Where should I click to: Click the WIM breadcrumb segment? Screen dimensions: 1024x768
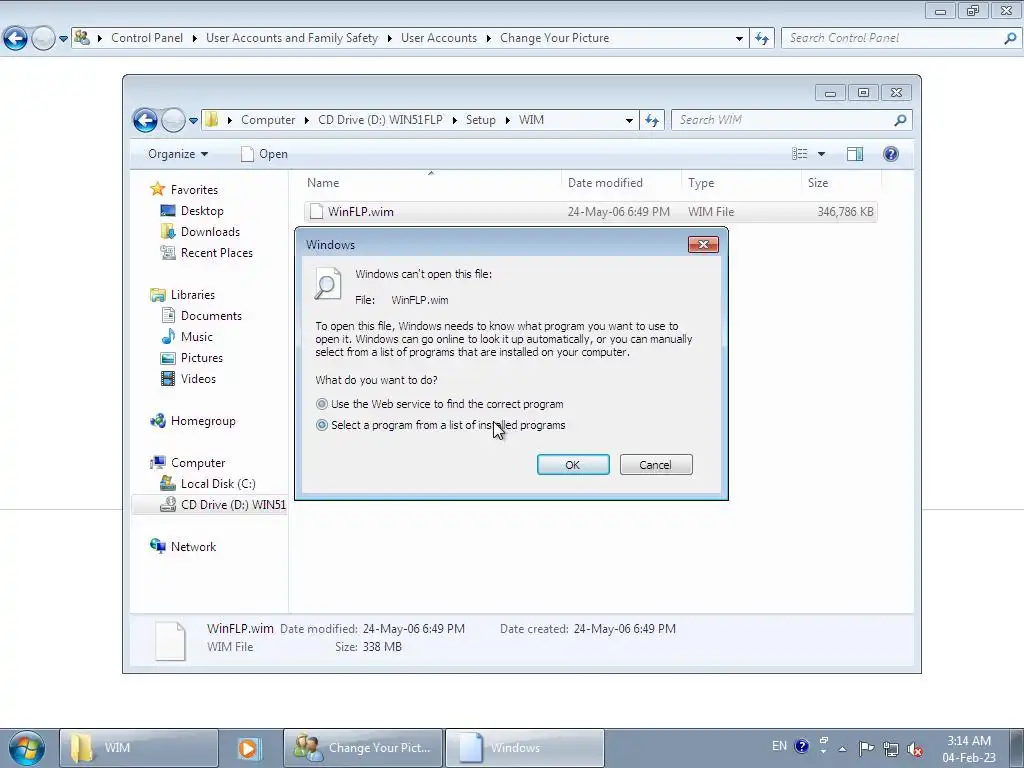(531, 120)
